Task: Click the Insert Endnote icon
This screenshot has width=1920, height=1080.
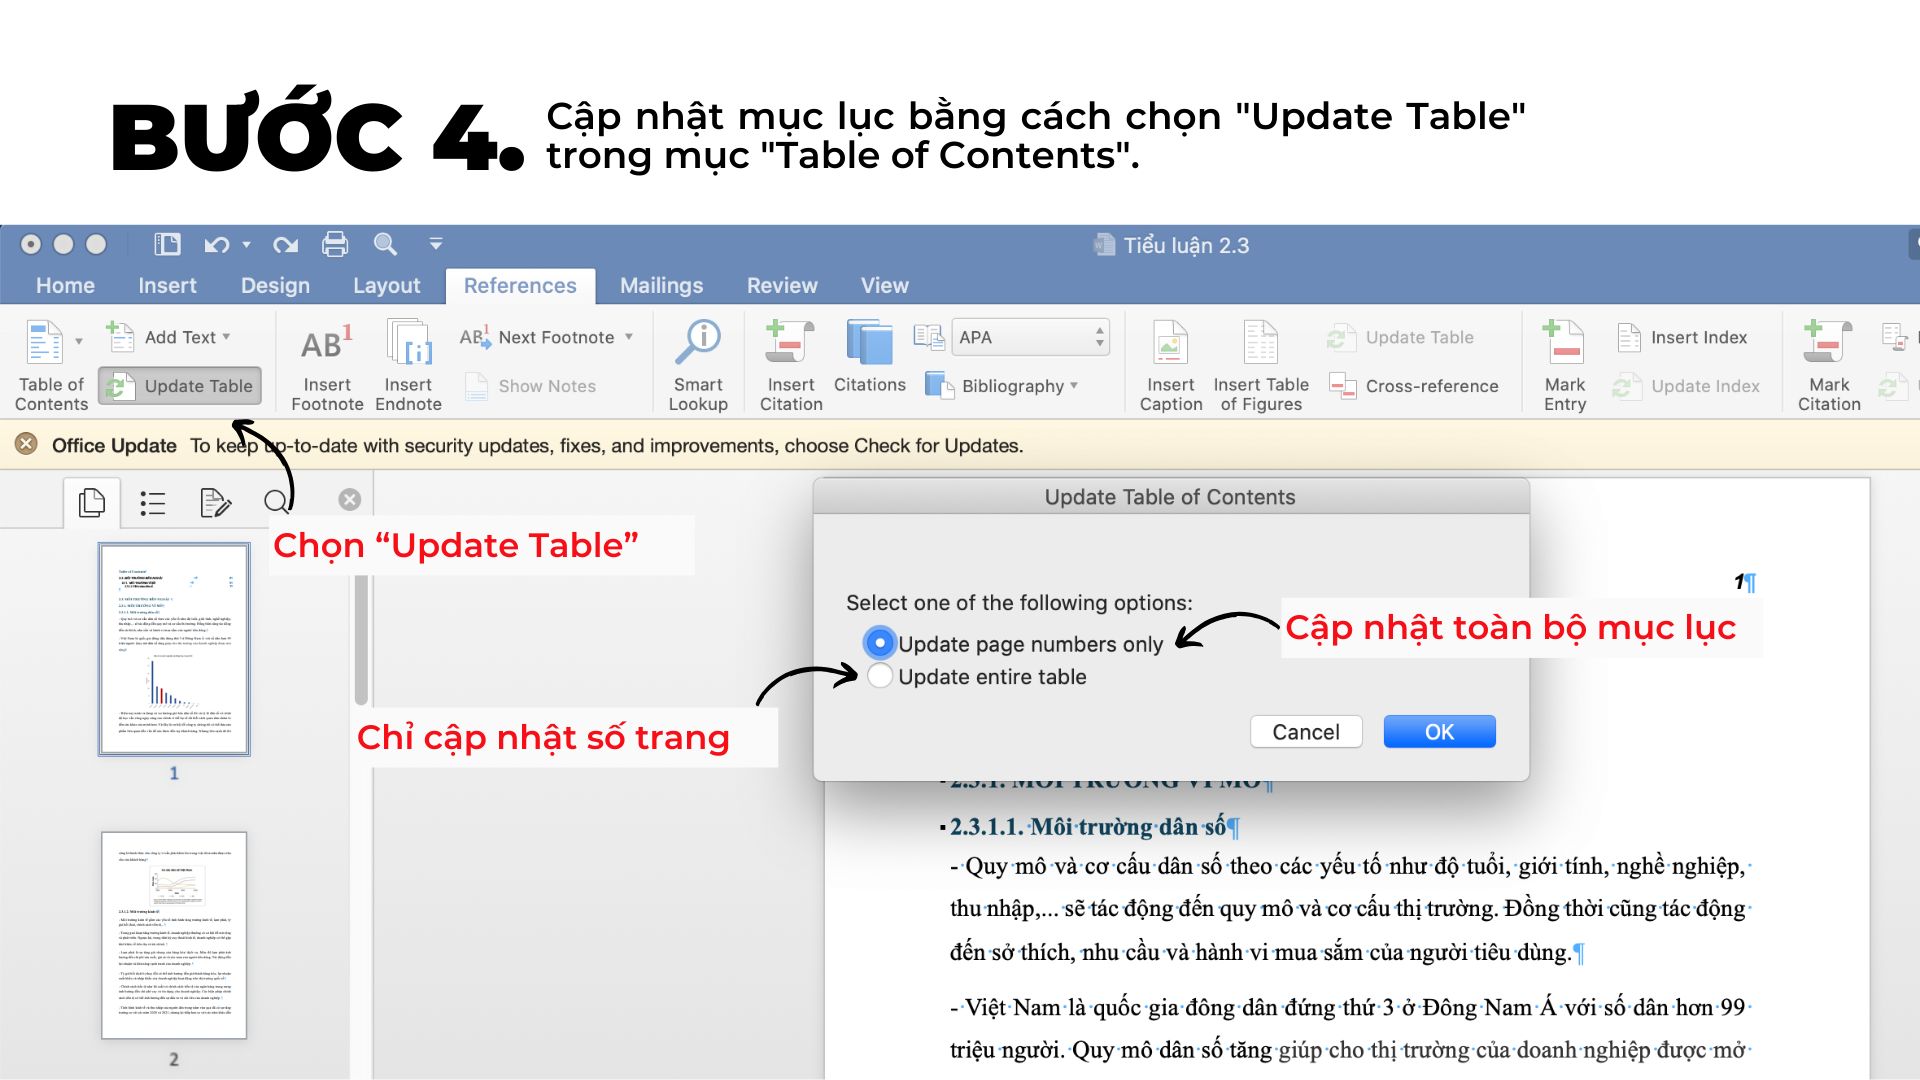Action: click(409, 343)
